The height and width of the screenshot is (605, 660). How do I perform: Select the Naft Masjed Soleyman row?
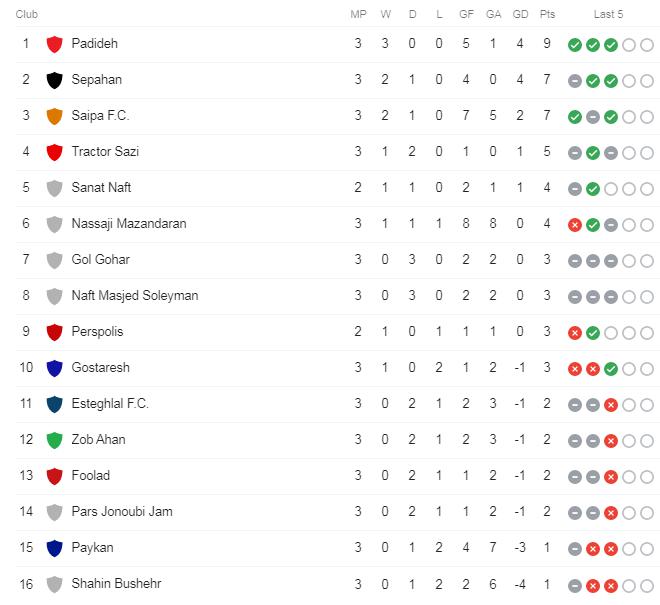[135, 296]
